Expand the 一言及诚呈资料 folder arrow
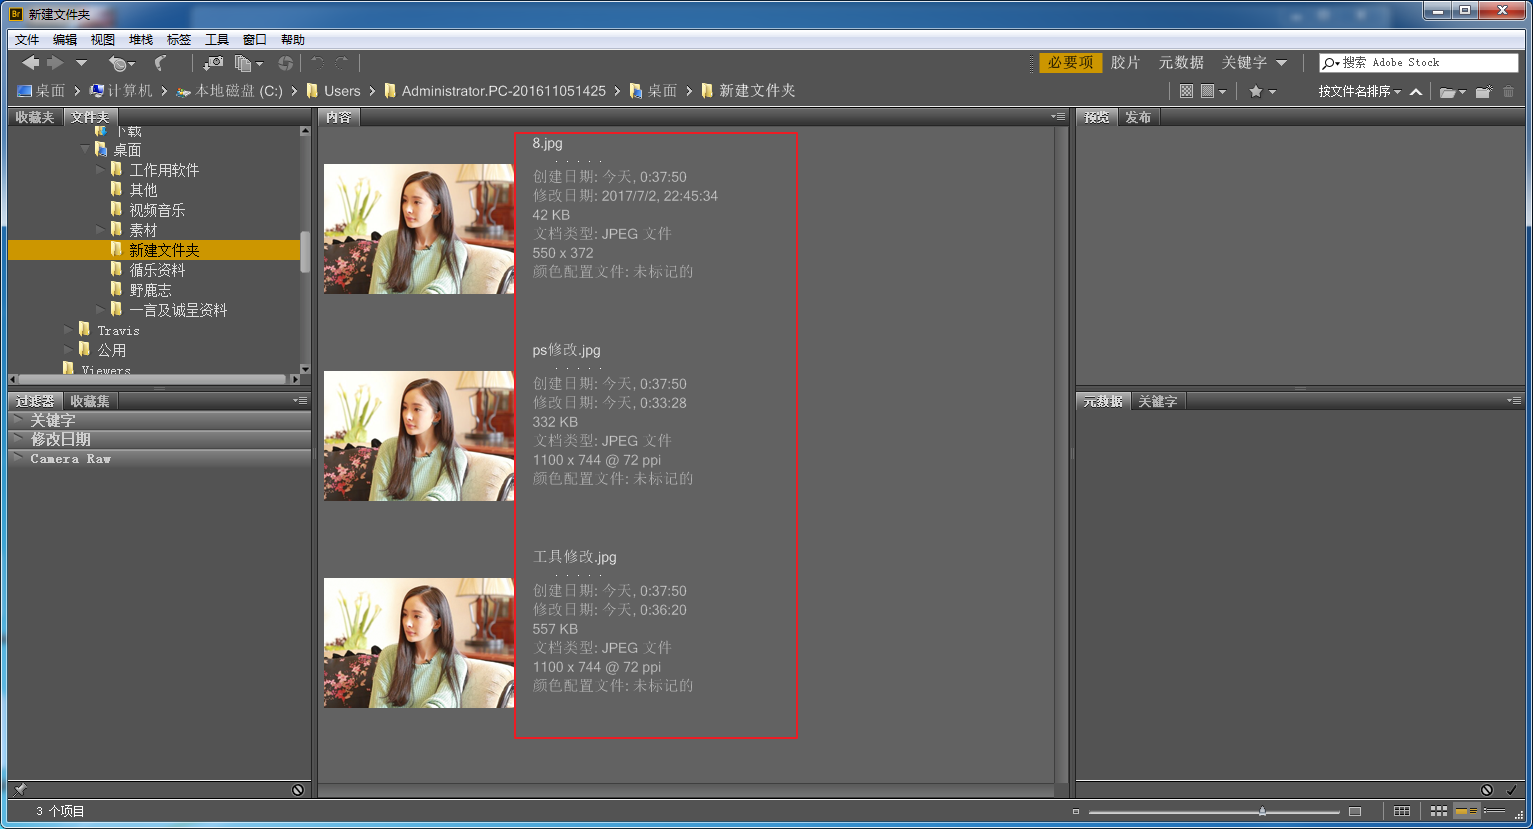The width and height of the screenshot is (1533, 829). [x=100, y=310]
